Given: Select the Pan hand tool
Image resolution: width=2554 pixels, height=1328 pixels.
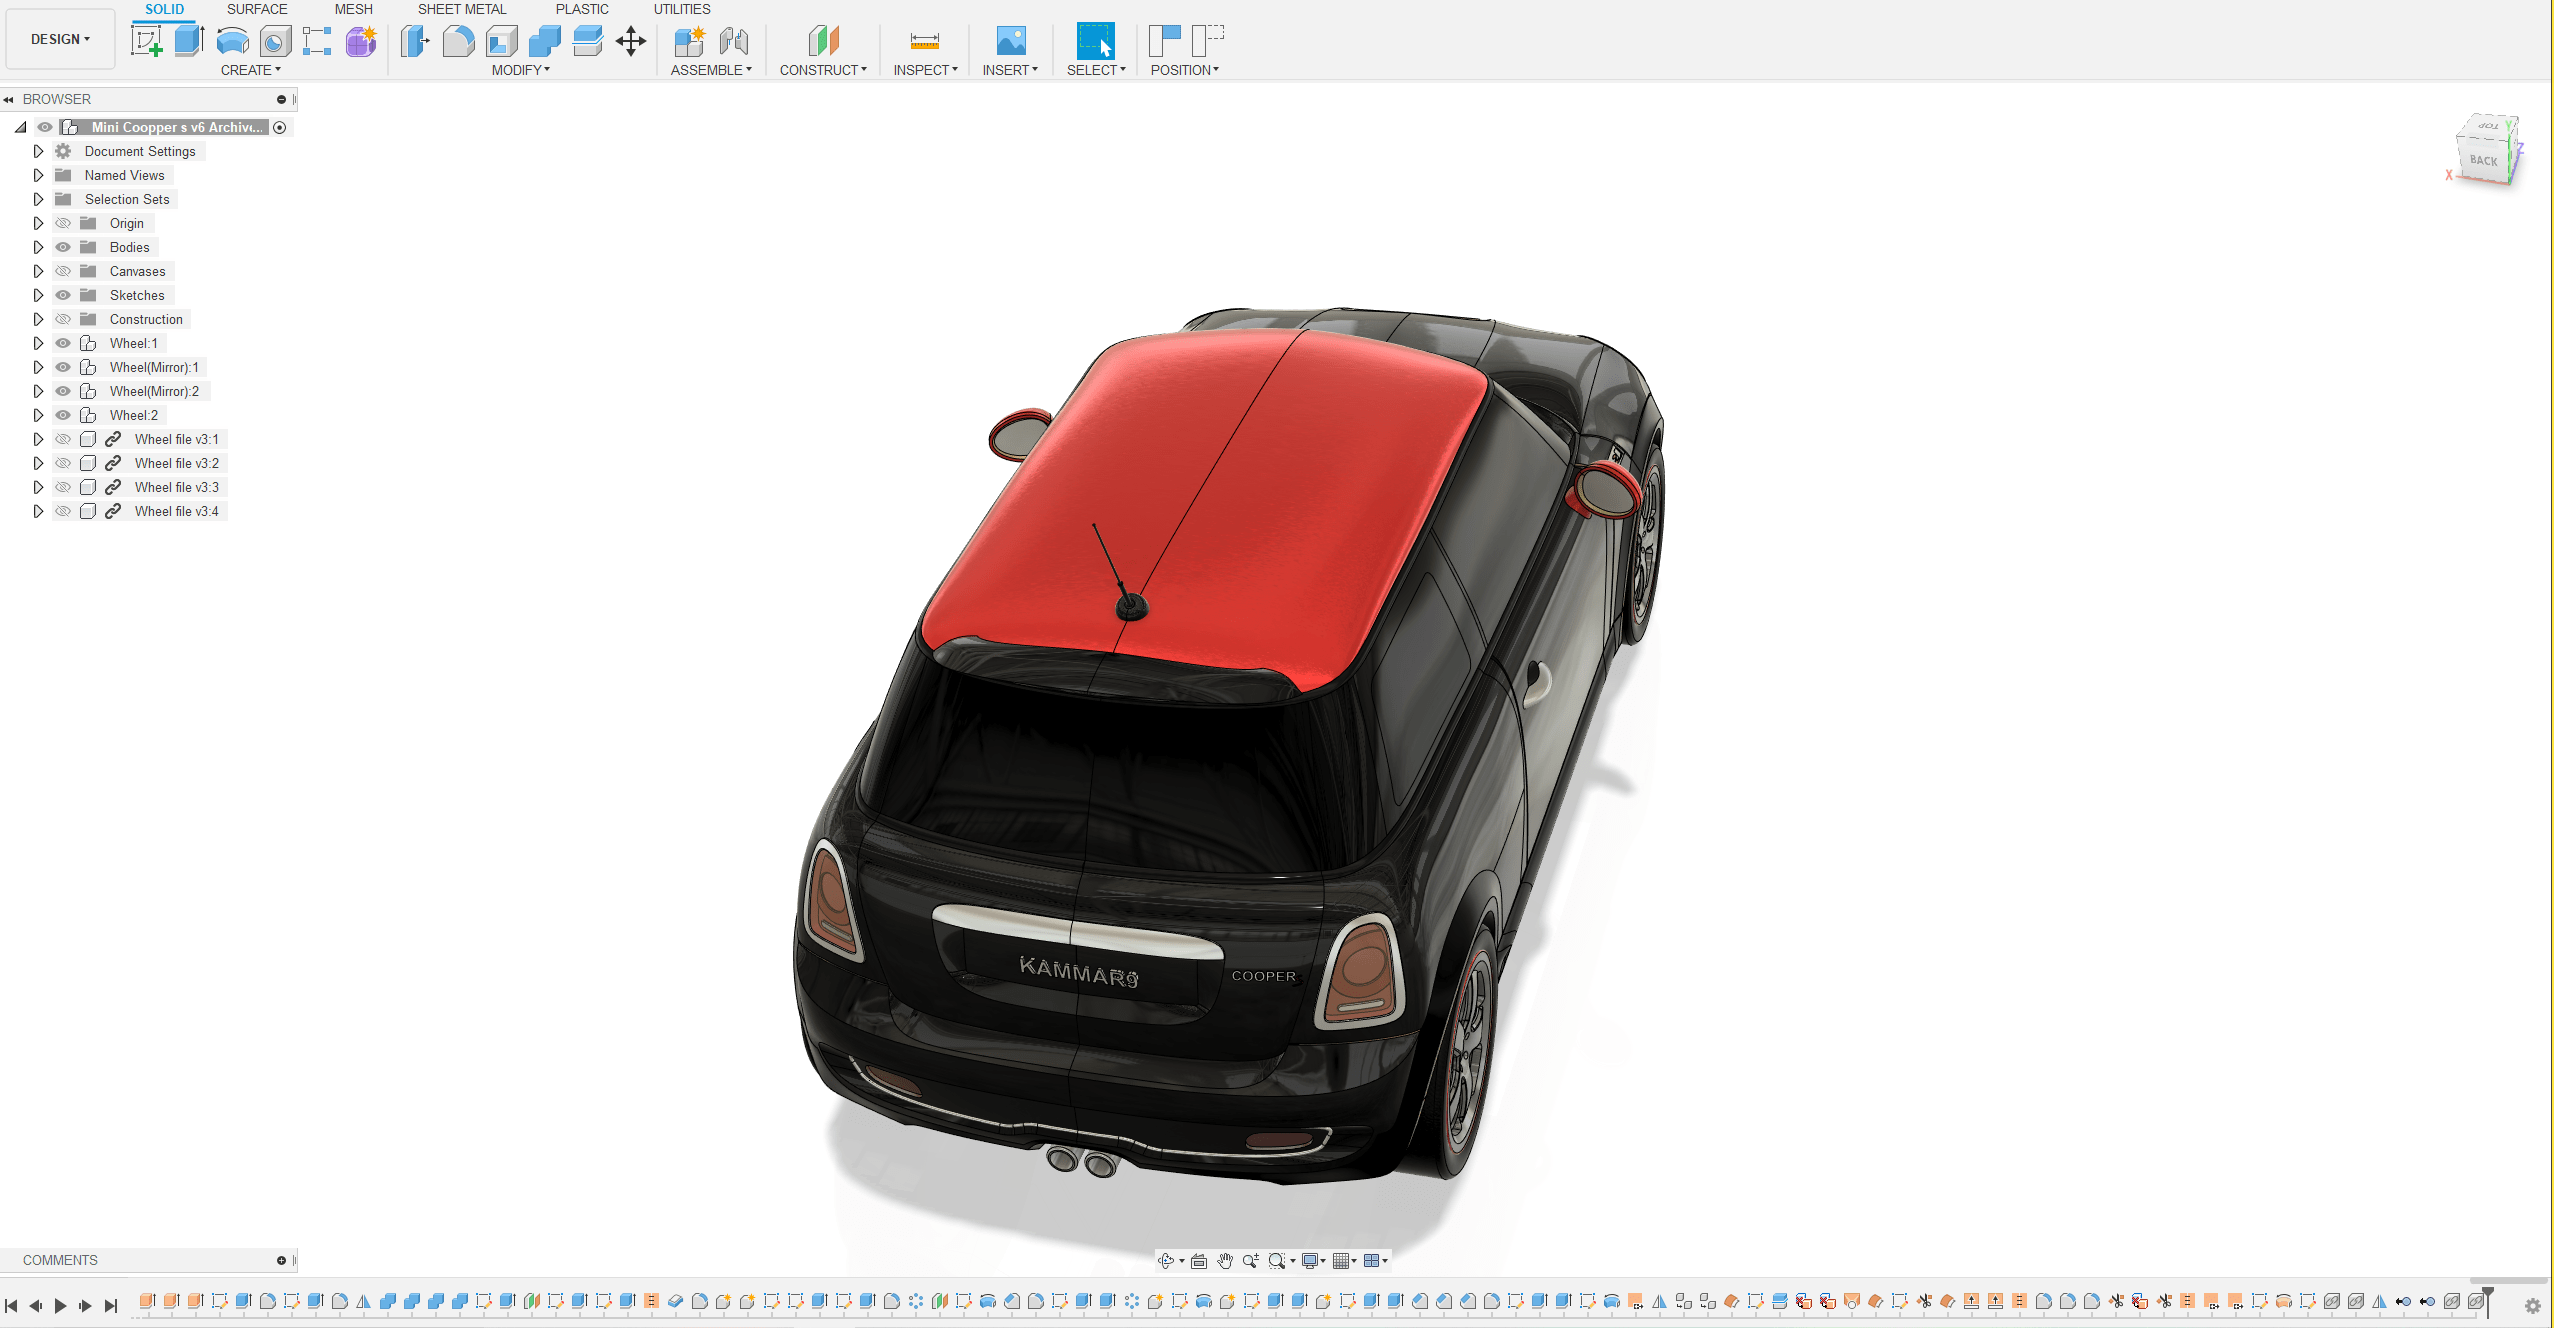Looking at the screenshot, I should pyautogui.click(x=1225, y=1261).
